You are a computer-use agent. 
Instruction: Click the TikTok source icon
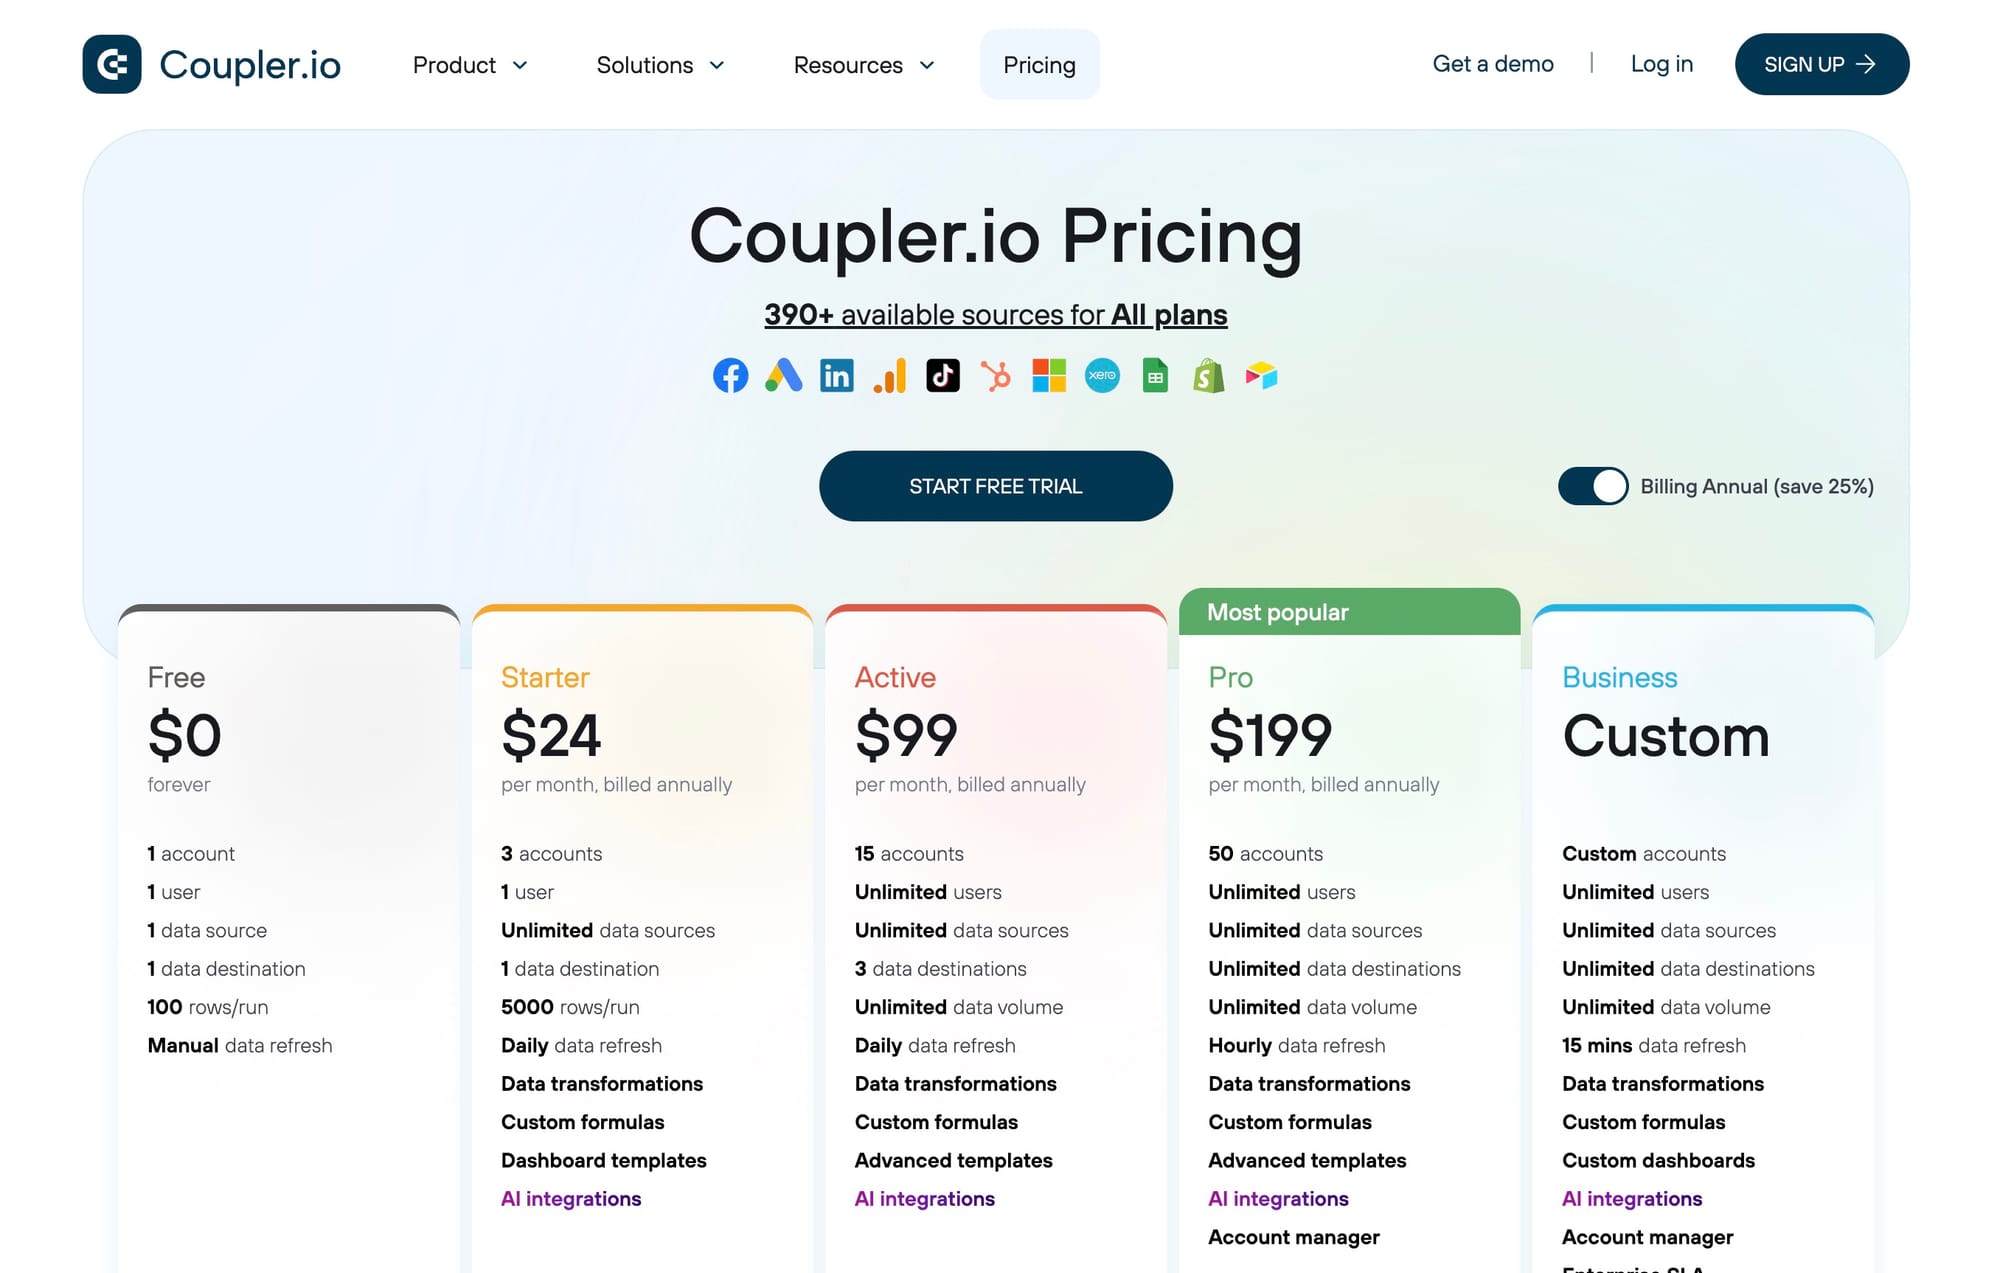tap(942, 376)
